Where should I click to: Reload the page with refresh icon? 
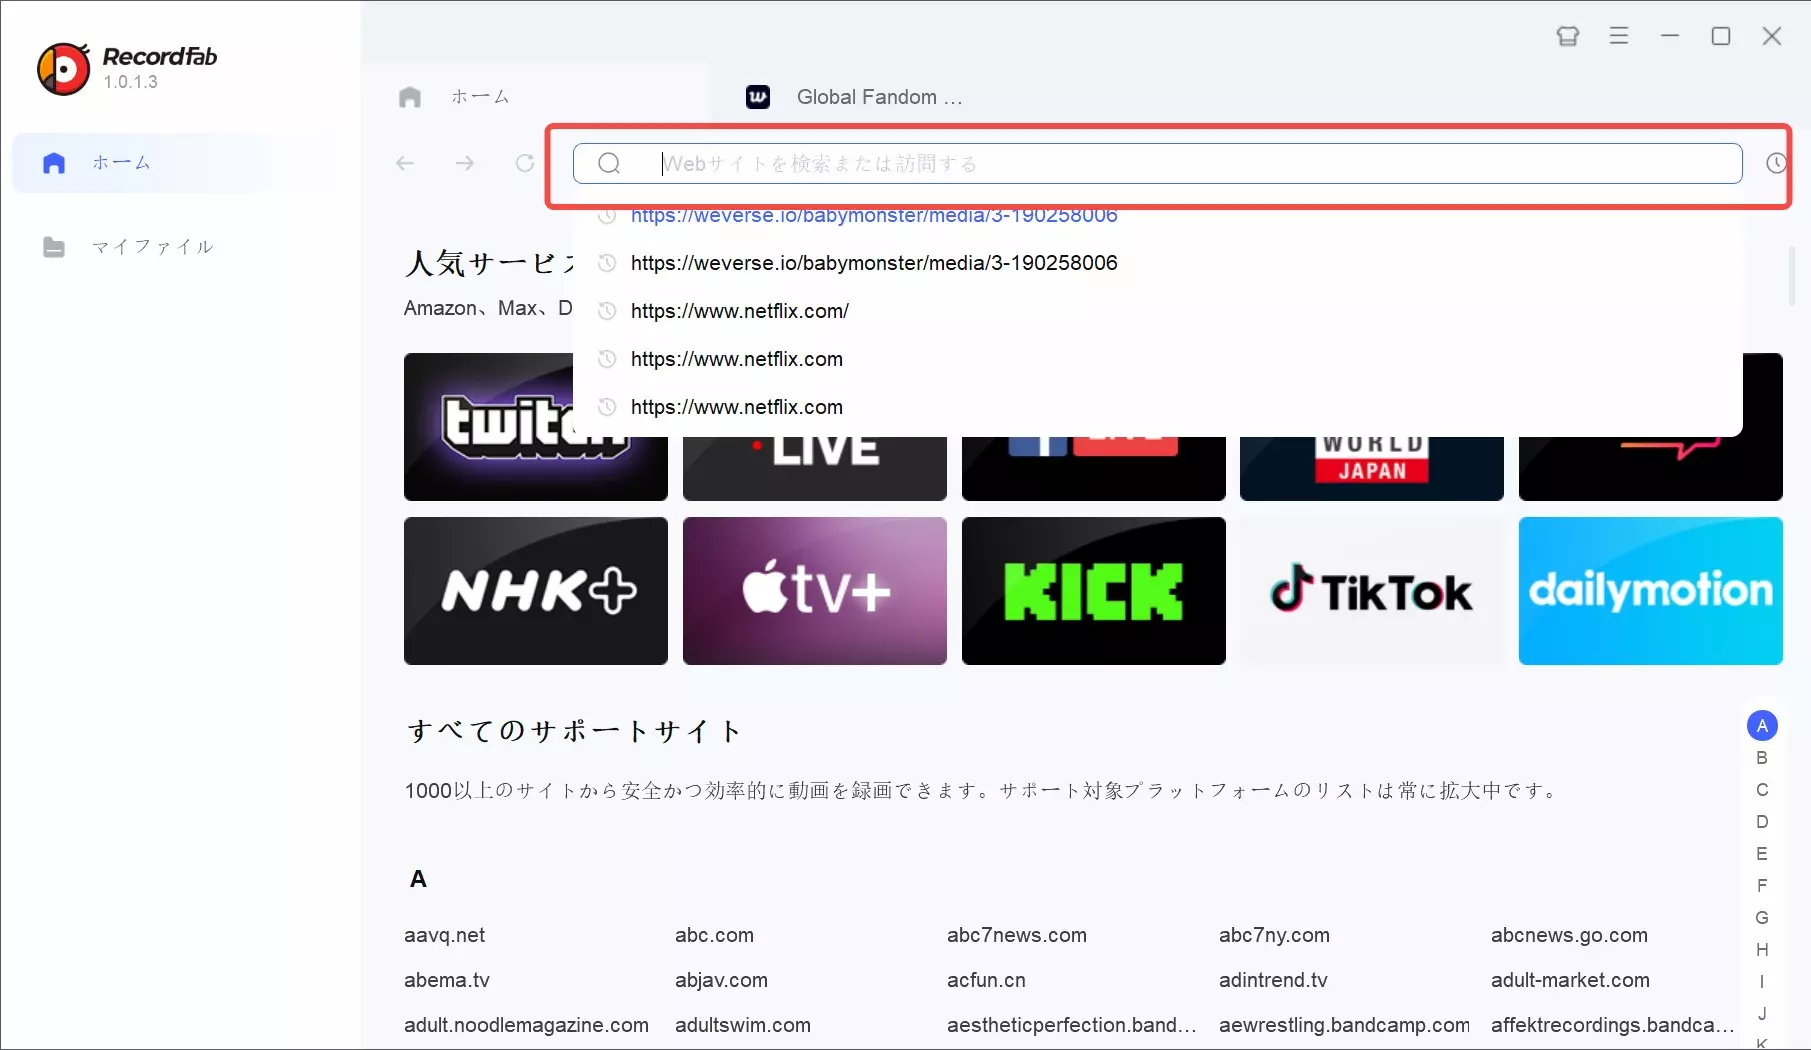[525, 163]
